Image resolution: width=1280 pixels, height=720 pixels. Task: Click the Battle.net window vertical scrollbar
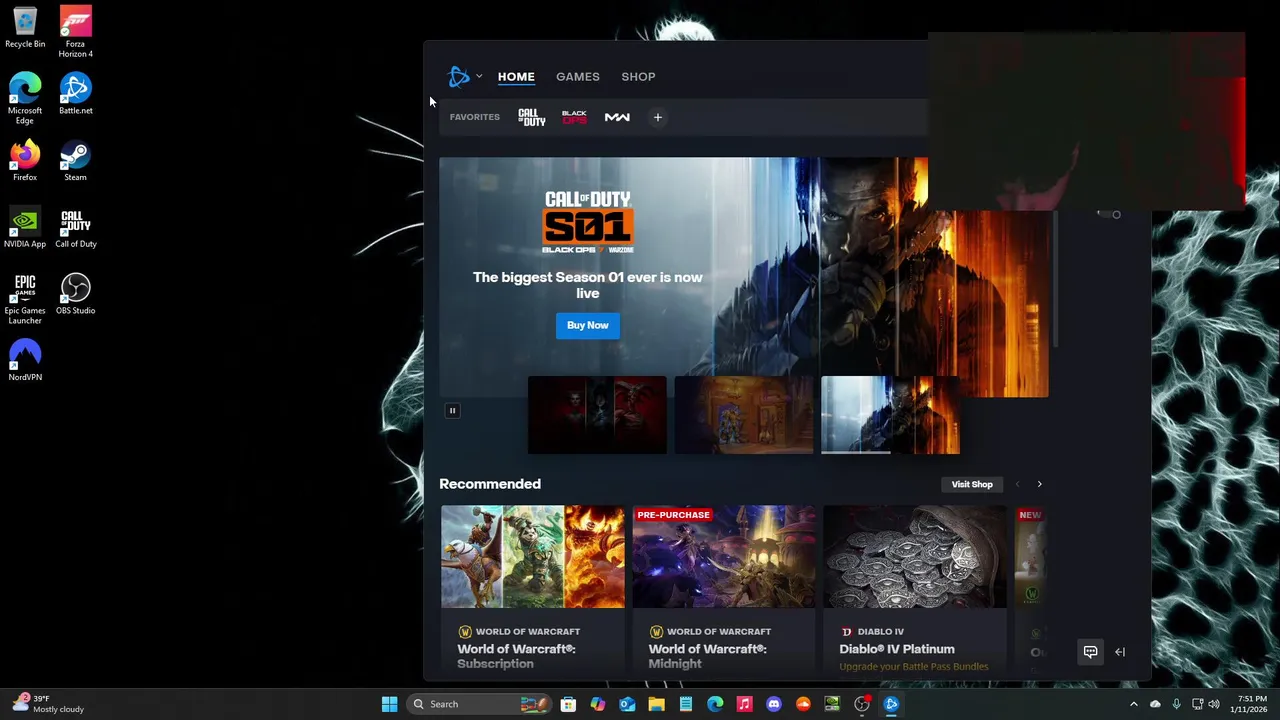point(1055,280)
